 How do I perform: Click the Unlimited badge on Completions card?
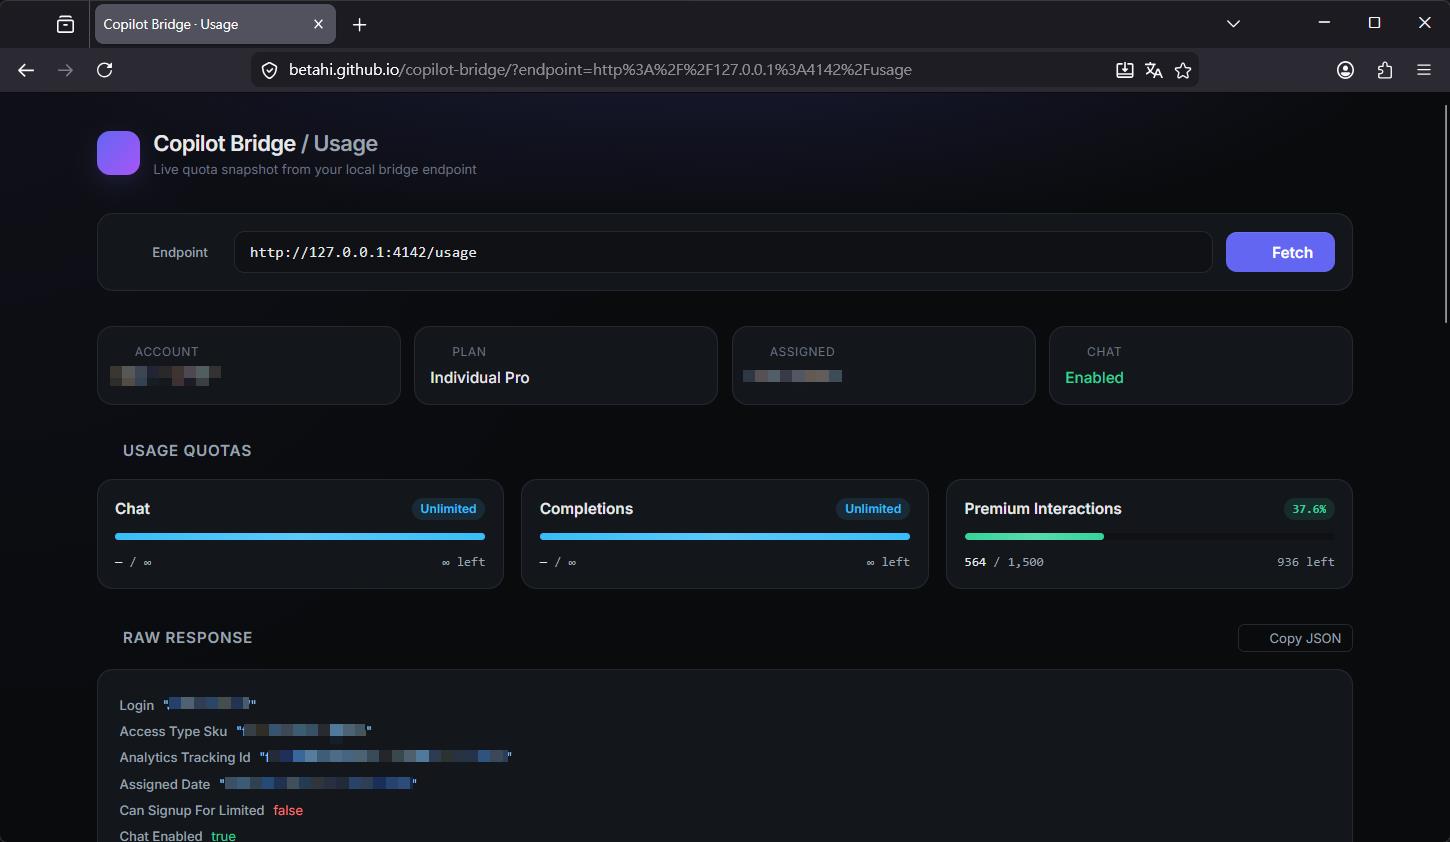coord(873,509)
